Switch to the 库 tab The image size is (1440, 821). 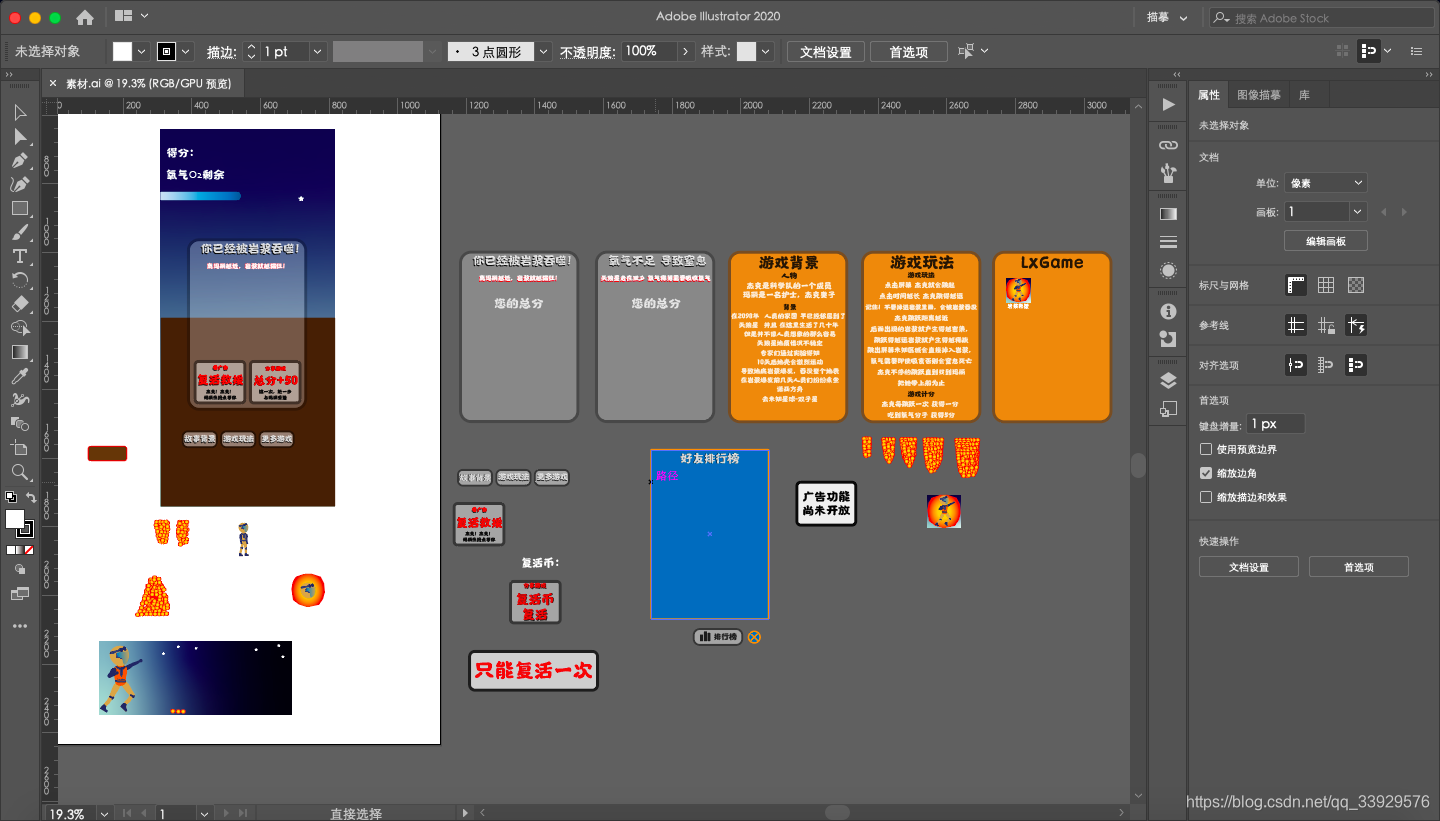(x=1304, y=95)
